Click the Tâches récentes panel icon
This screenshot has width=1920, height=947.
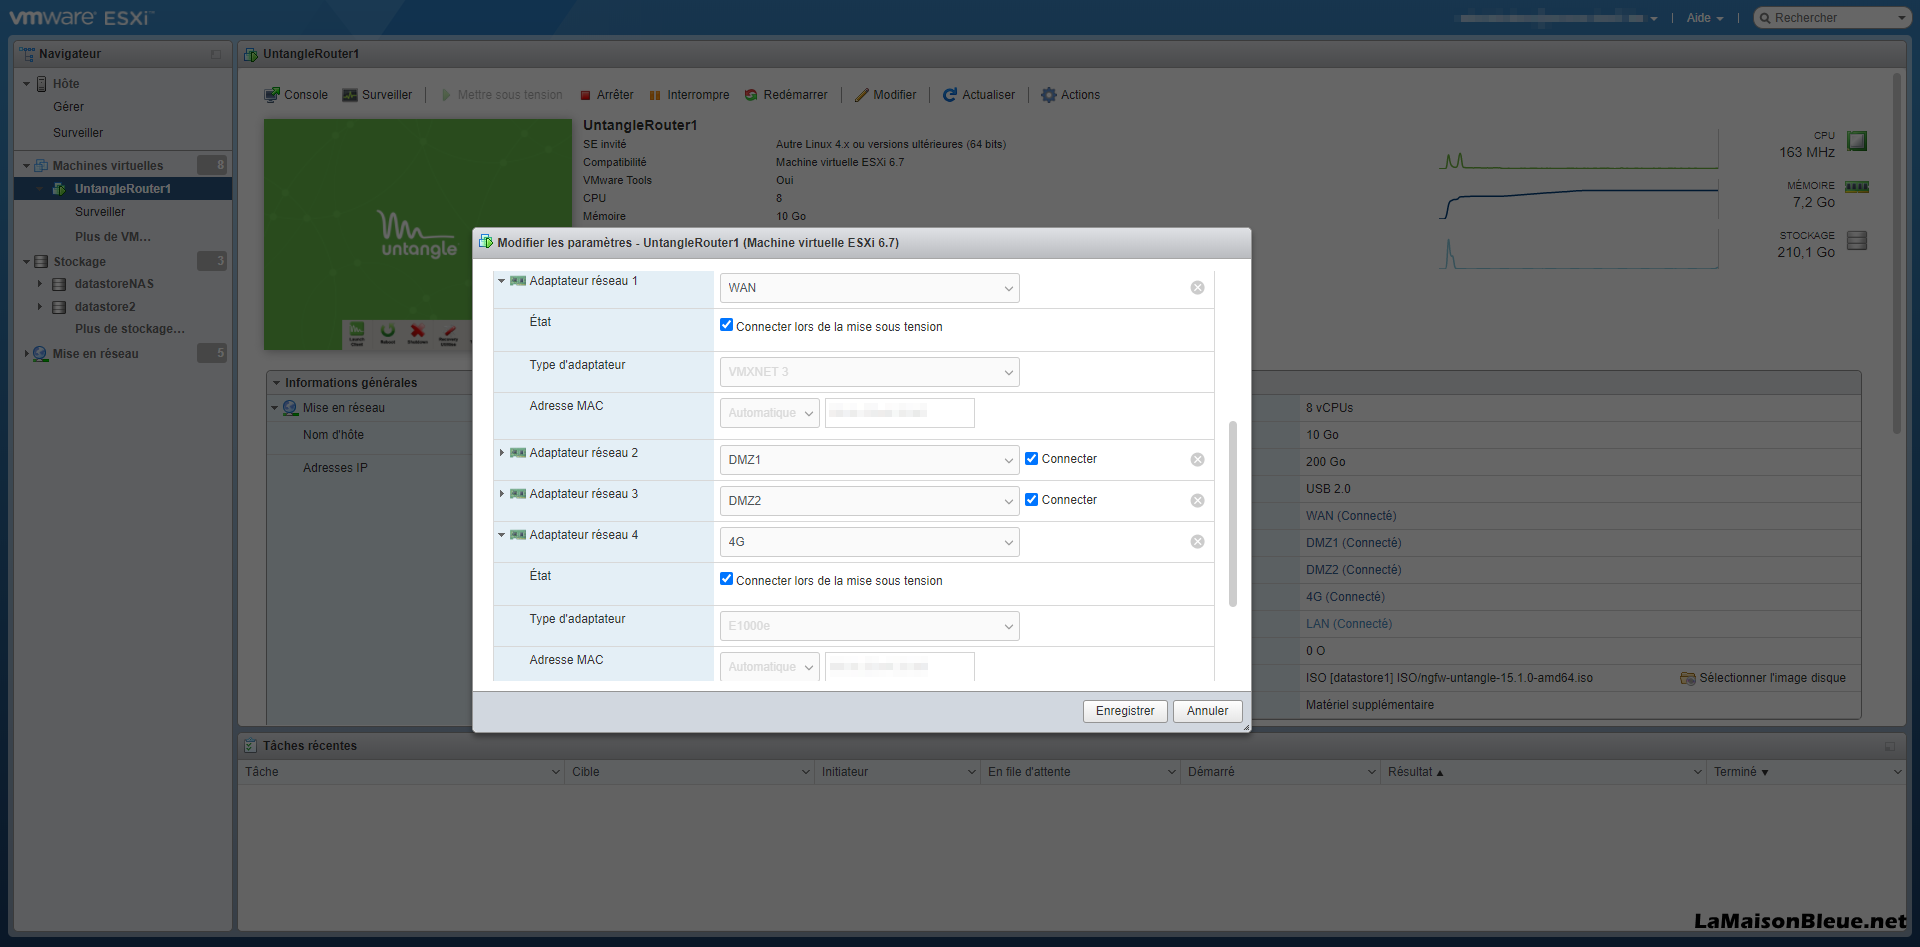point(251,746)
